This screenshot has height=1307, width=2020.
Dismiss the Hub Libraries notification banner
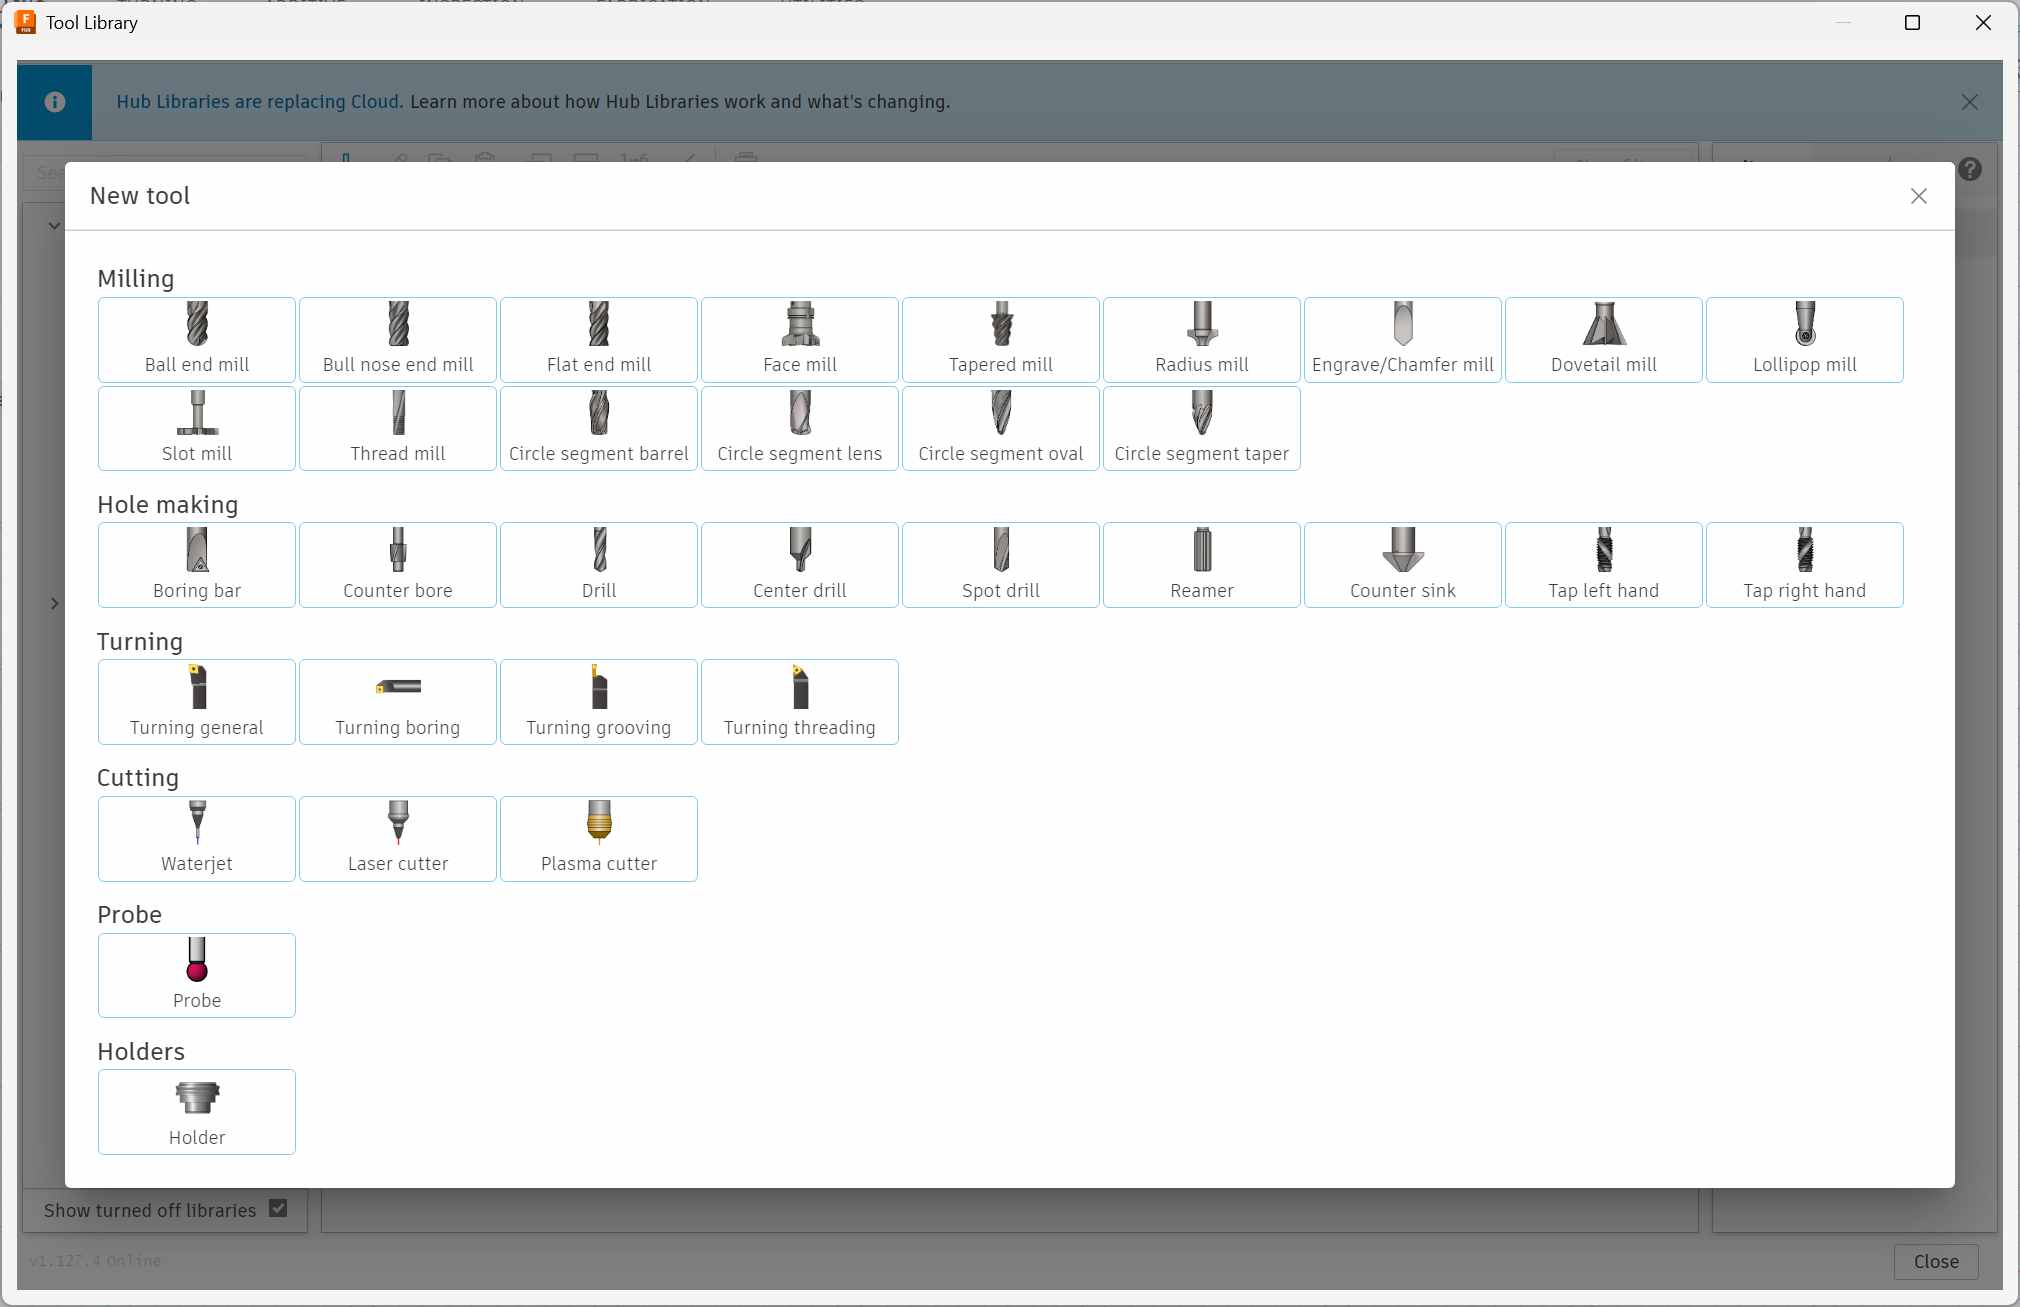pos(1970,101)
